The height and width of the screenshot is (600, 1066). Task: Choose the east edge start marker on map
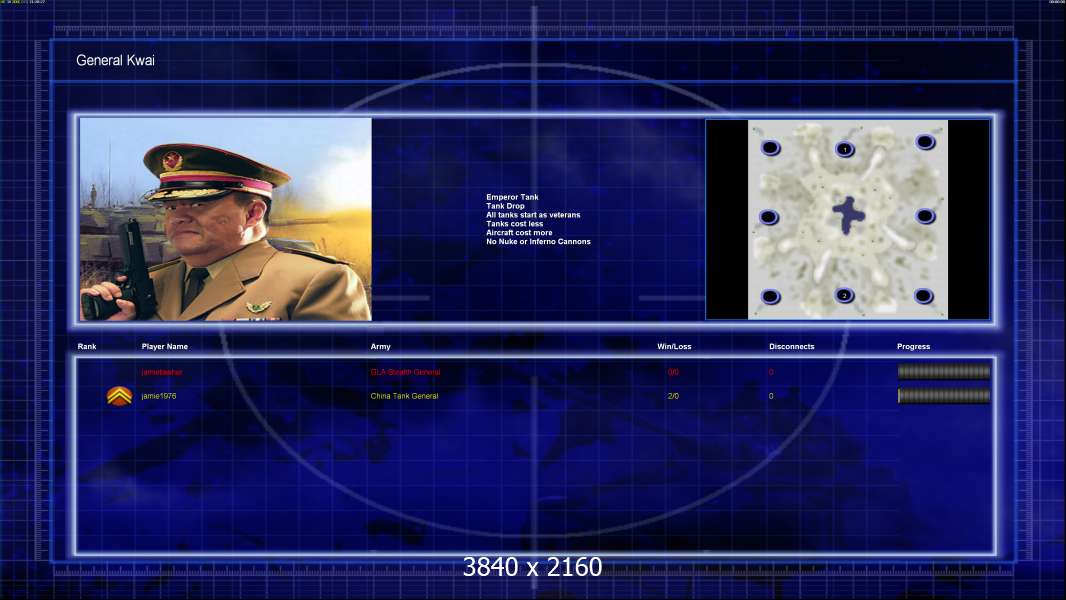925,216
